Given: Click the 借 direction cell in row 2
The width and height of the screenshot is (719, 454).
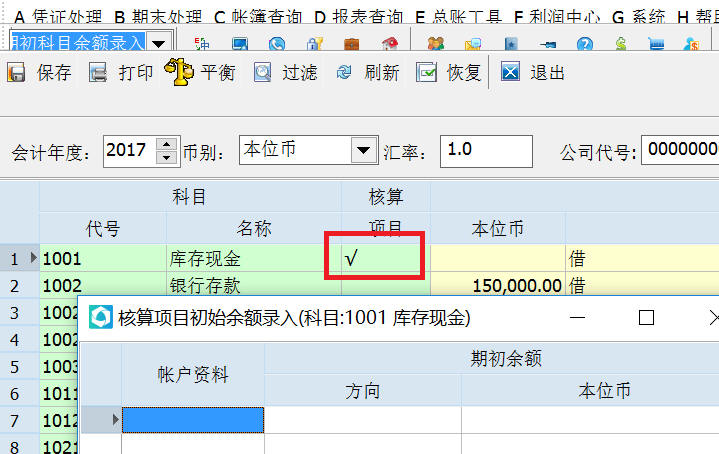Looking at the screenshot, I should coord(642,284).
